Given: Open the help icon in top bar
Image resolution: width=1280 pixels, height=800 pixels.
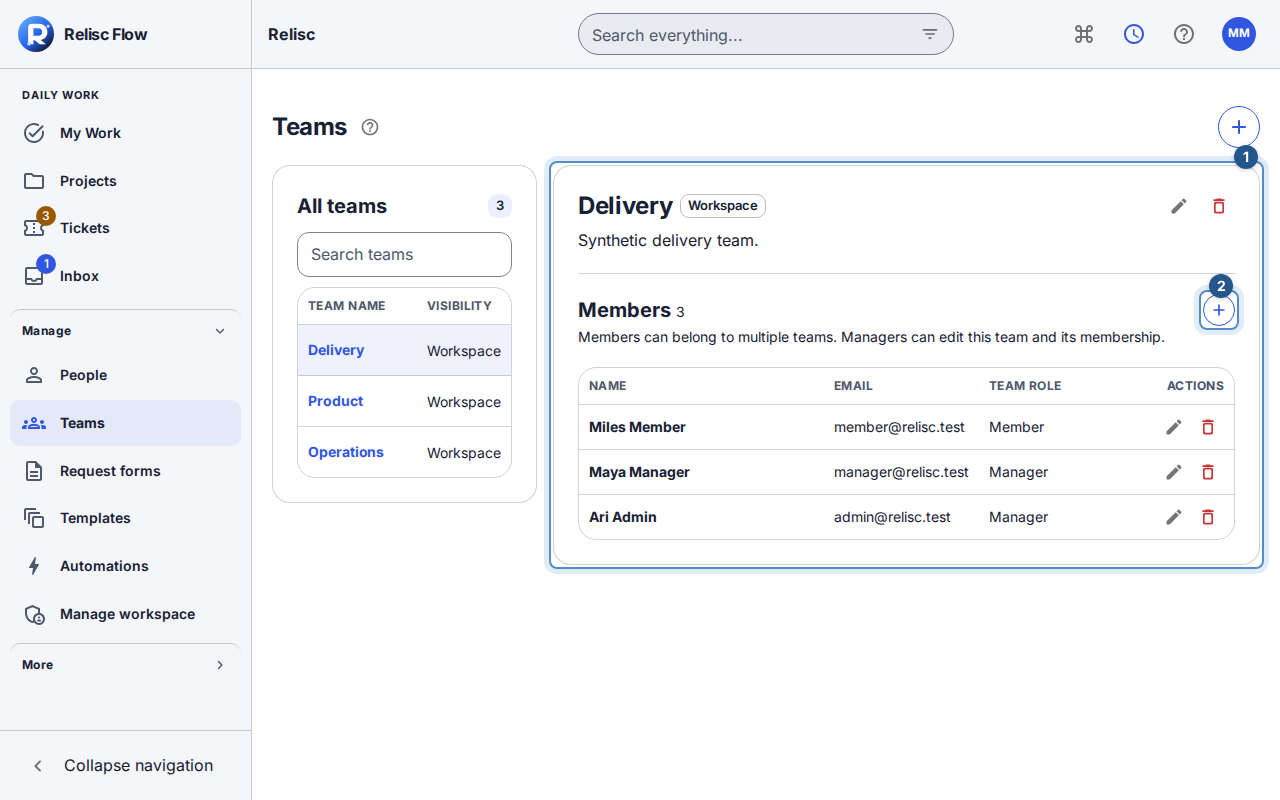Looking at the screenshot, I should coord(1184,34).
